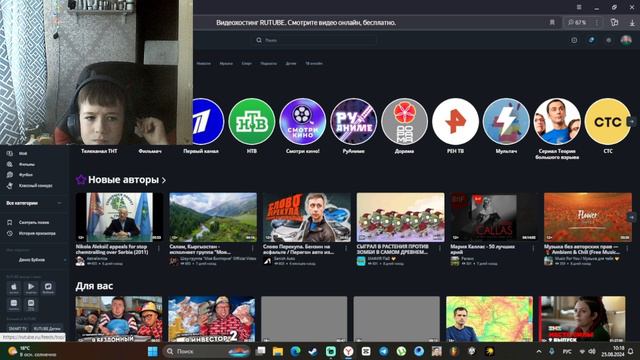Open the Мультач channel icon
The image size is (640, 360).
(506, 122)
